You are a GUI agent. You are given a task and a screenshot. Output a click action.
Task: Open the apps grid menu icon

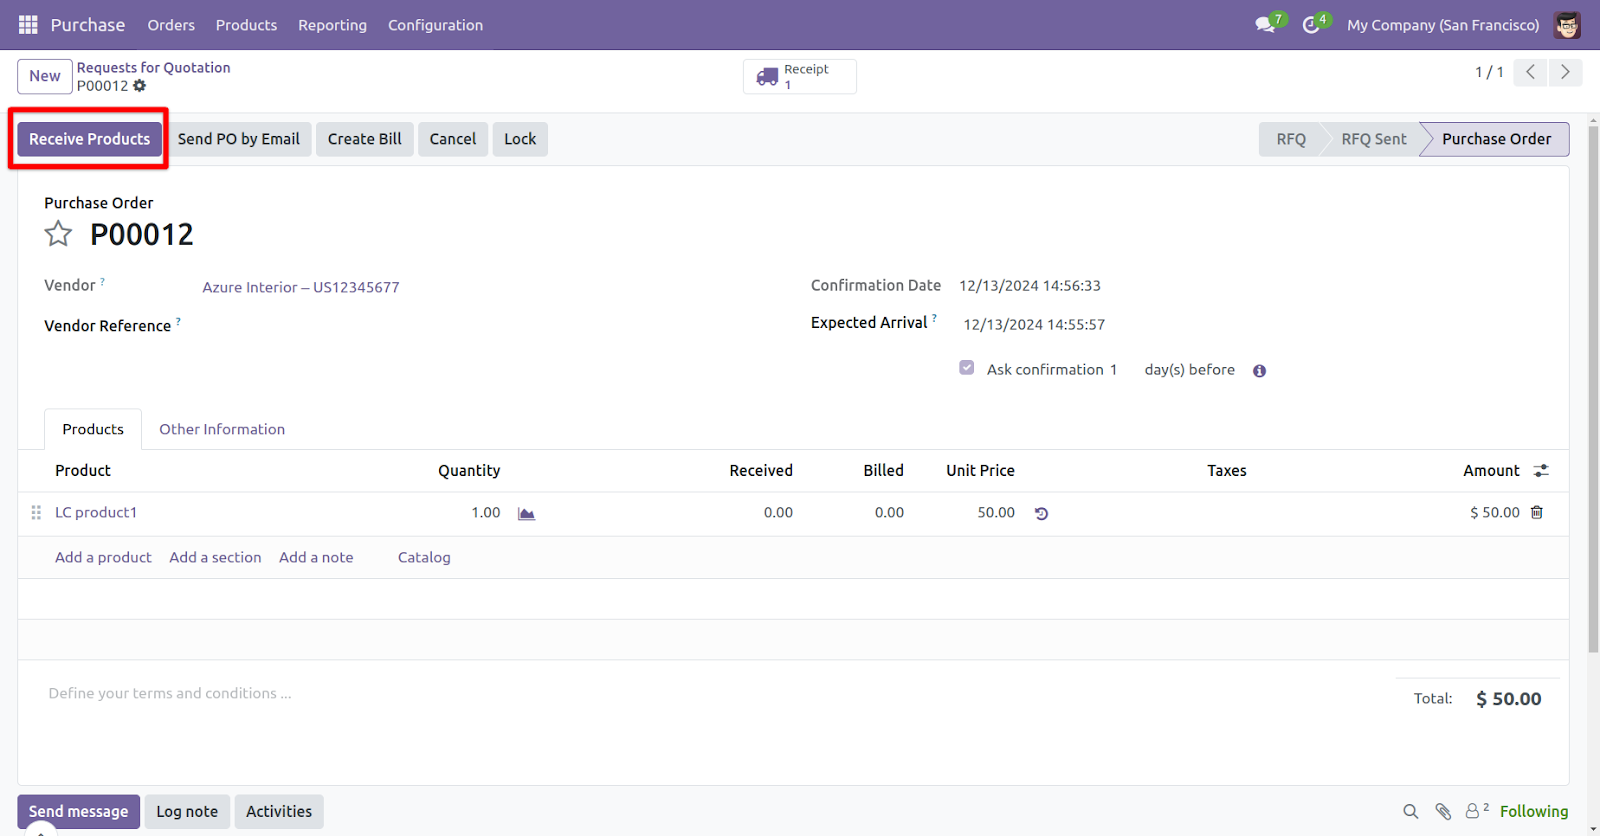[28, 25]
